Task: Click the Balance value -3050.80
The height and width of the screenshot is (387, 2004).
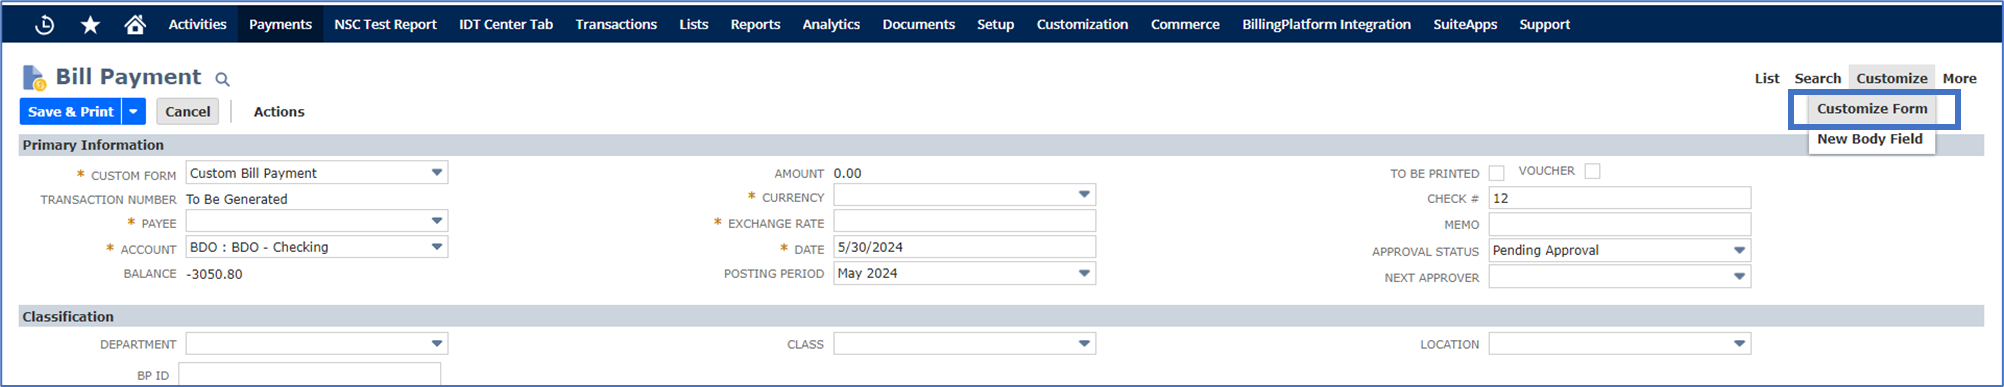Action: (x=214, y=274)
